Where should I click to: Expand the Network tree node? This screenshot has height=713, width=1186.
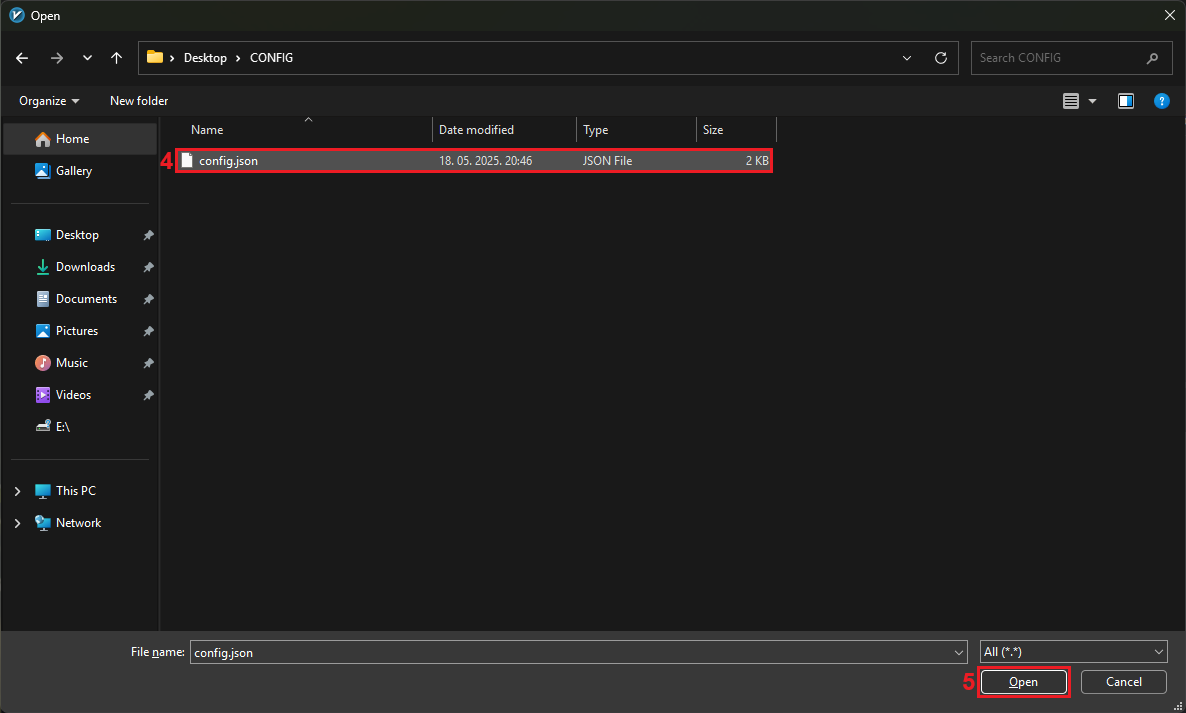[18, 523]
